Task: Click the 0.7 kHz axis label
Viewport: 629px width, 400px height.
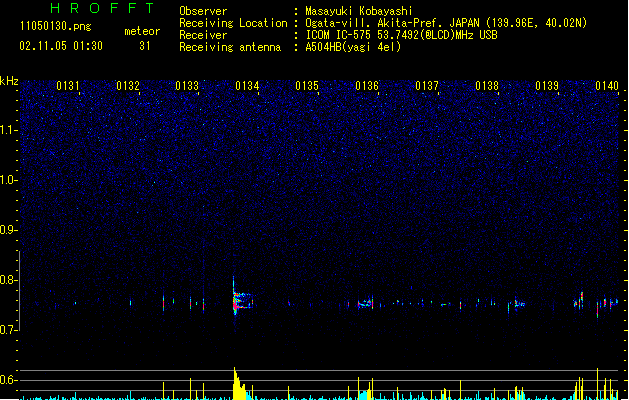Action: [x=9, y=330]
